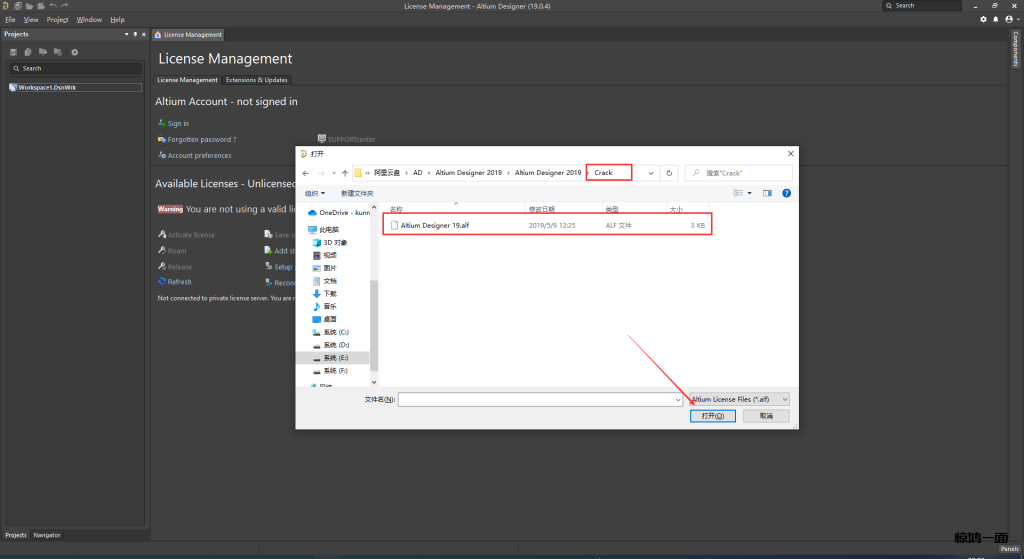The height and width of the screenshot is (559, 1024).
Task: Select 系统 (D:) drive in navigation pane
Action: tap(335, 344)
